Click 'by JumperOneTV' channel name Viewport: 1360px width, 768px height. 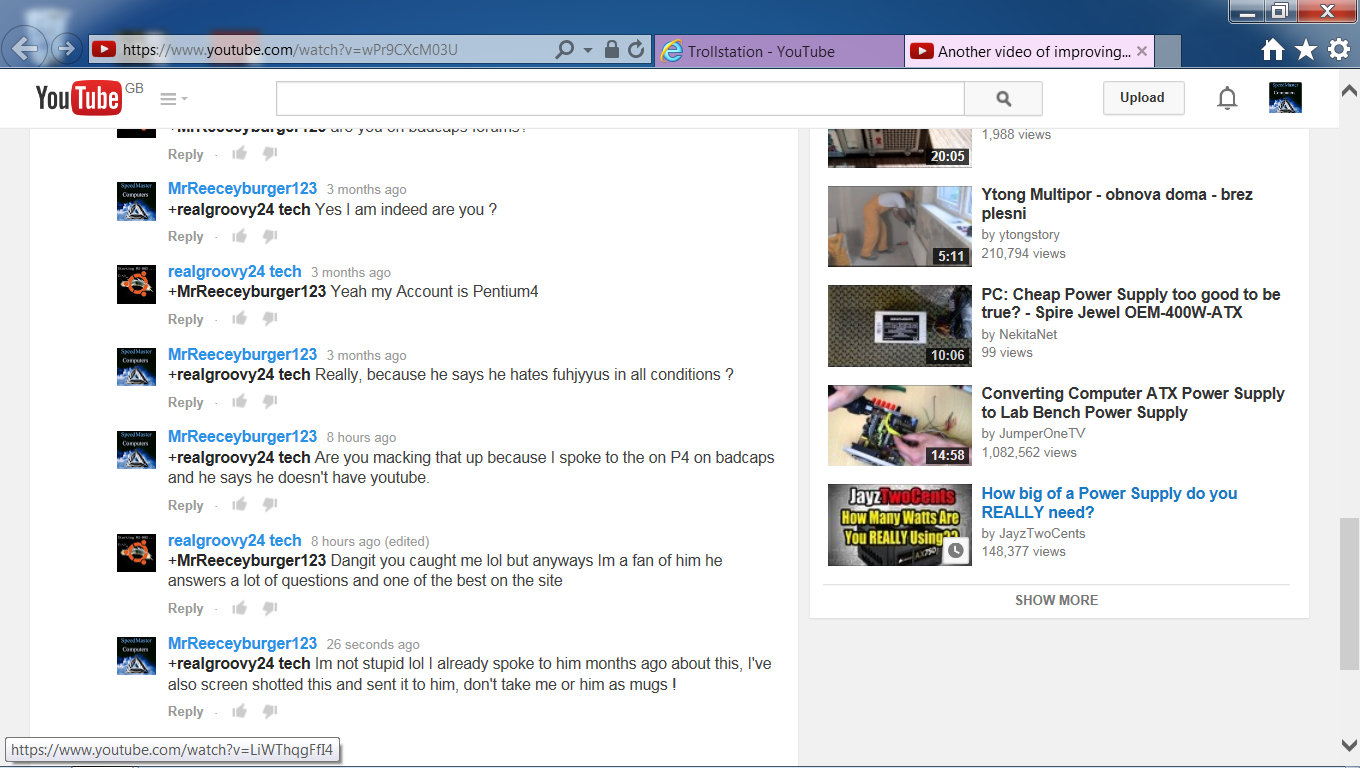[1033, 433]
